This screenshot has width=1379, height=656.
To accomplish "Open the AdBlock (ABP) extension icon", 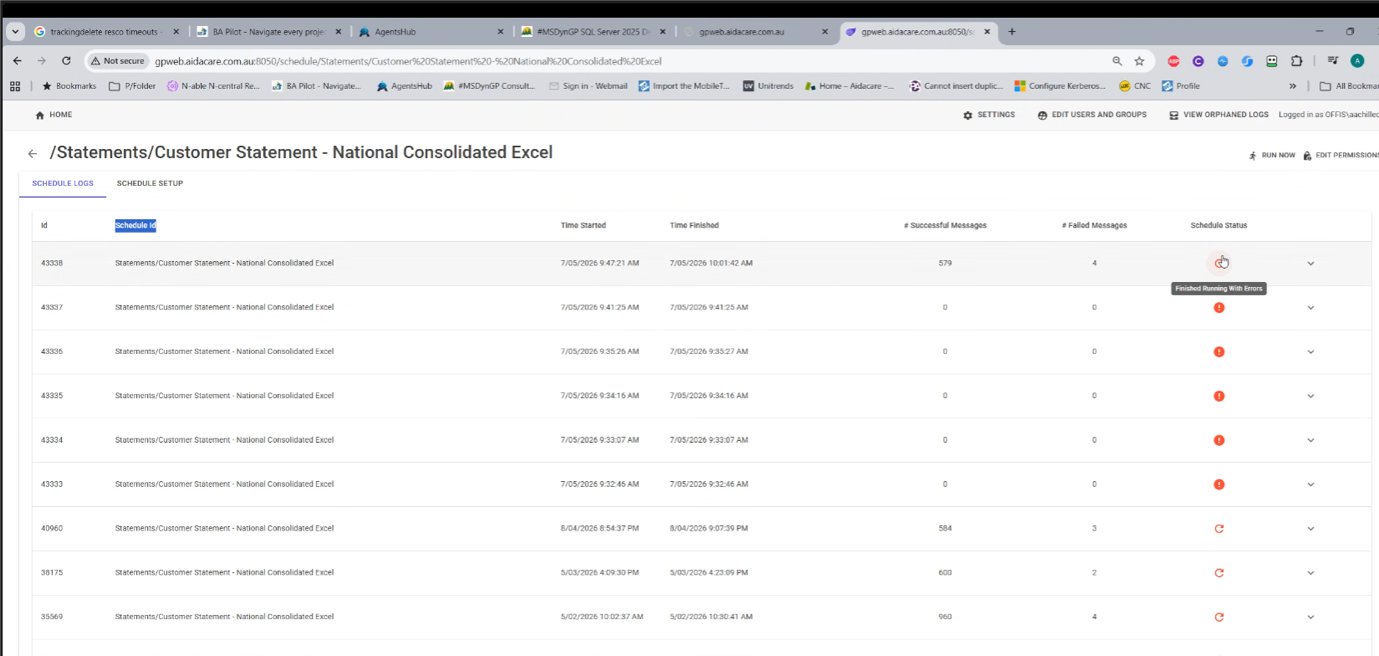I will [1174, 61].
